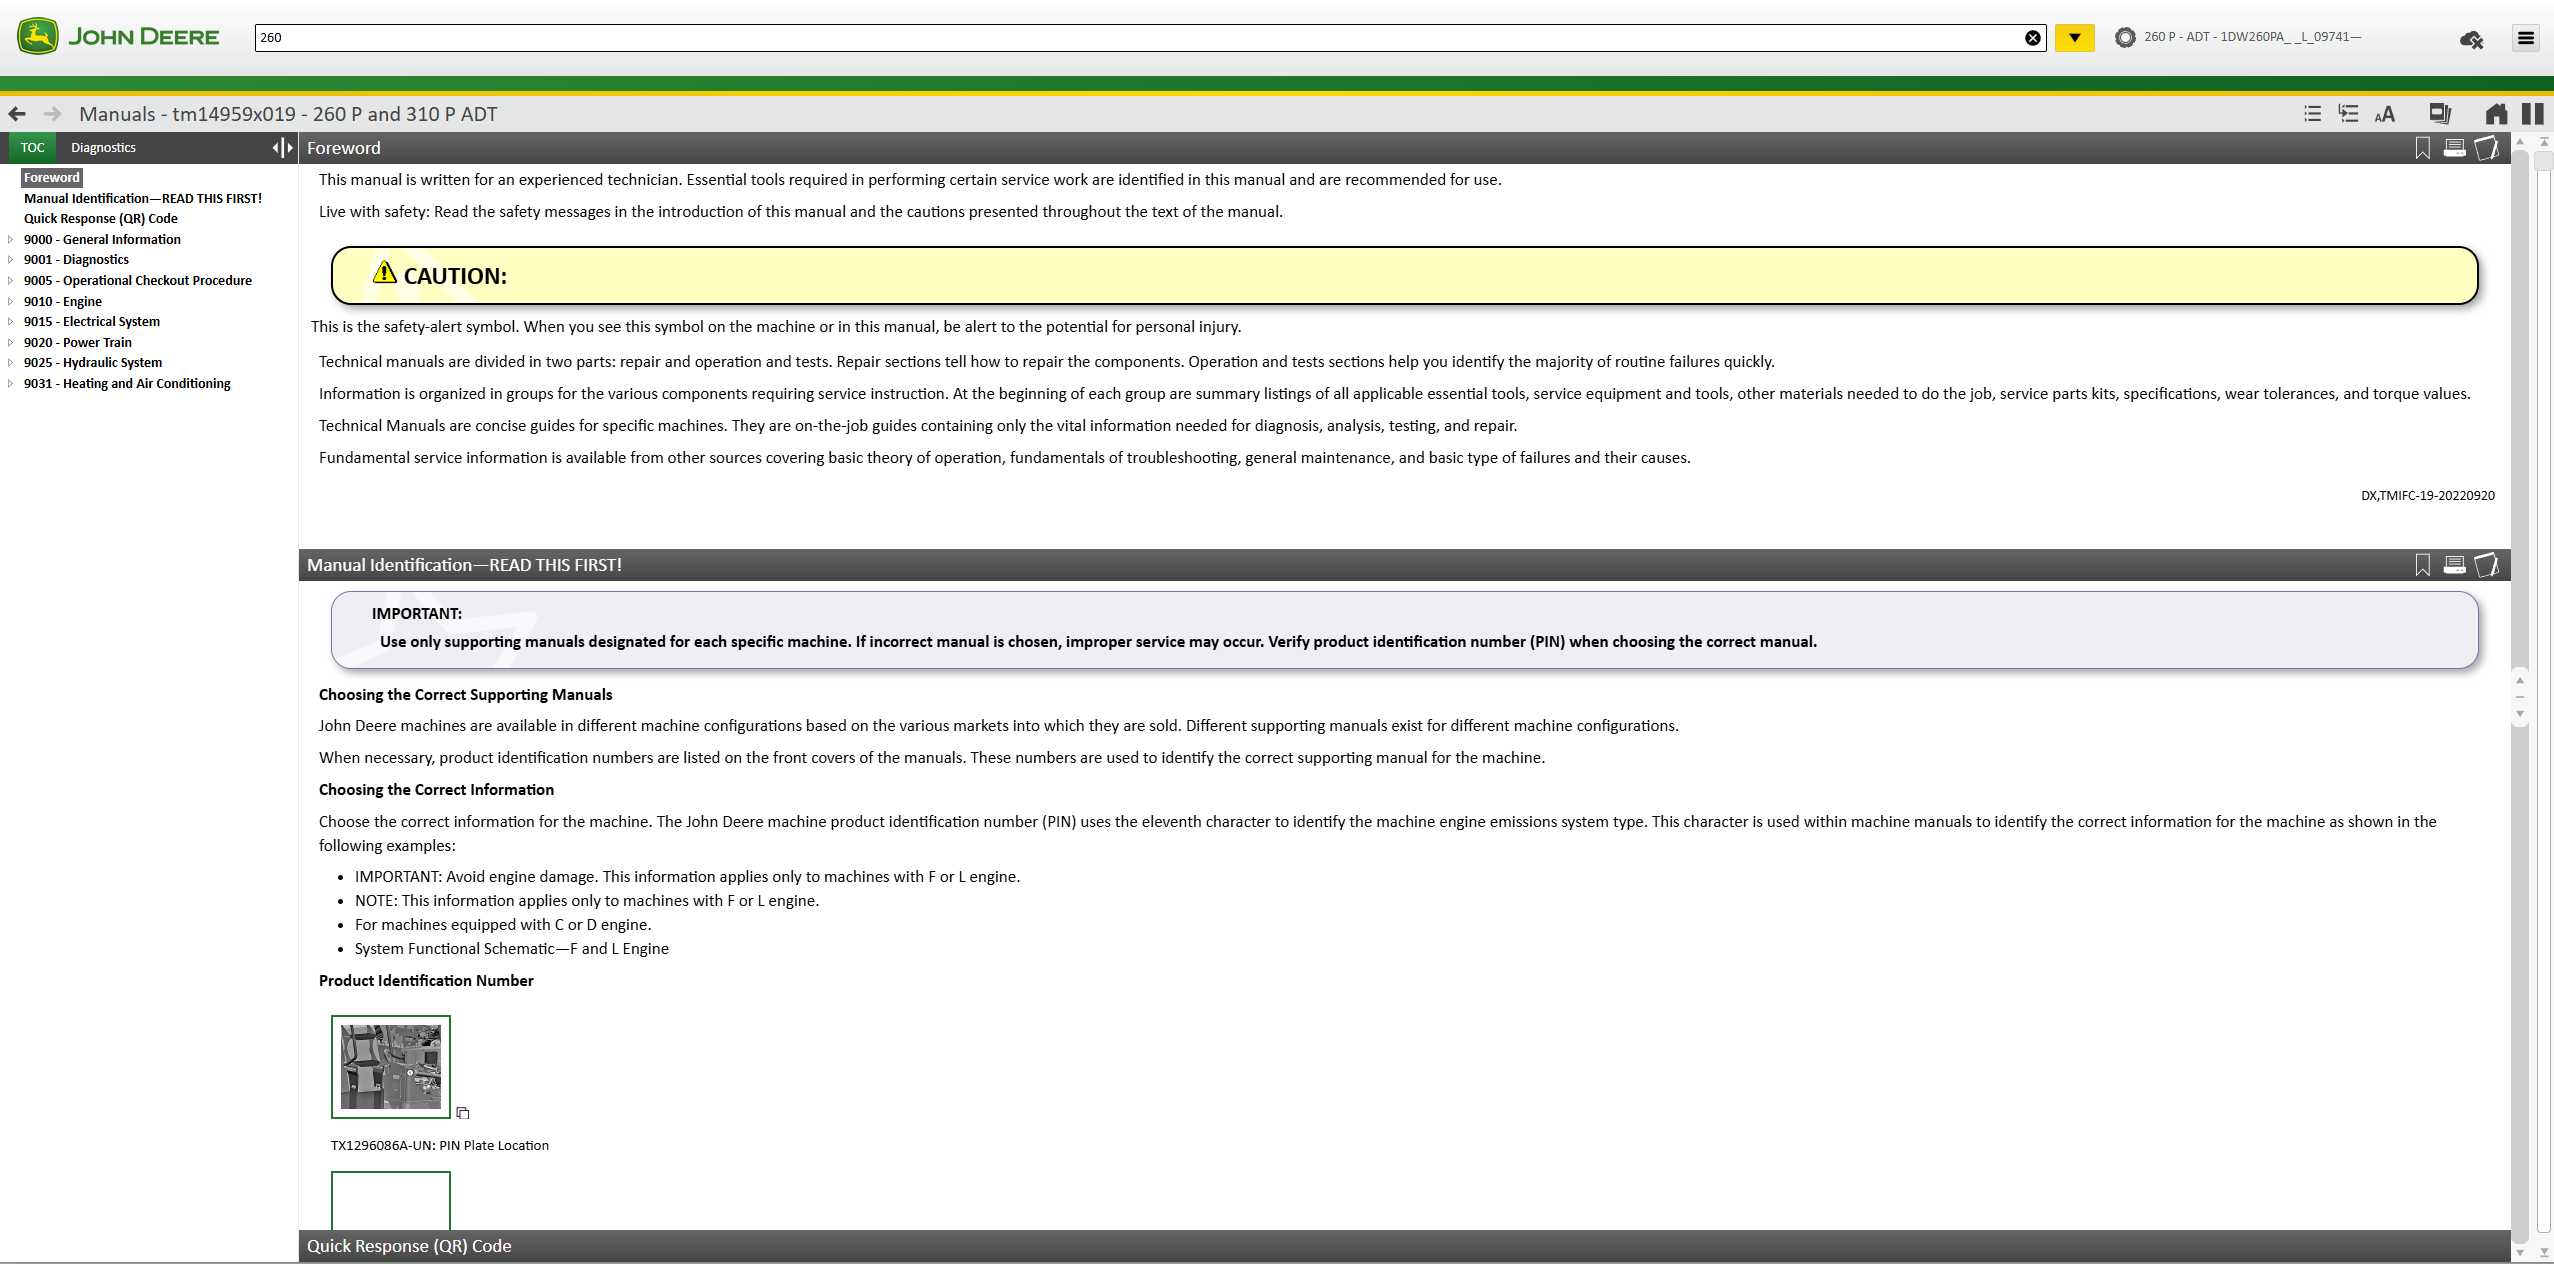Expand the 9010 - Engine section
Image resolution: width=2554 pixels, height=1264 pixels.
[11, 301]
